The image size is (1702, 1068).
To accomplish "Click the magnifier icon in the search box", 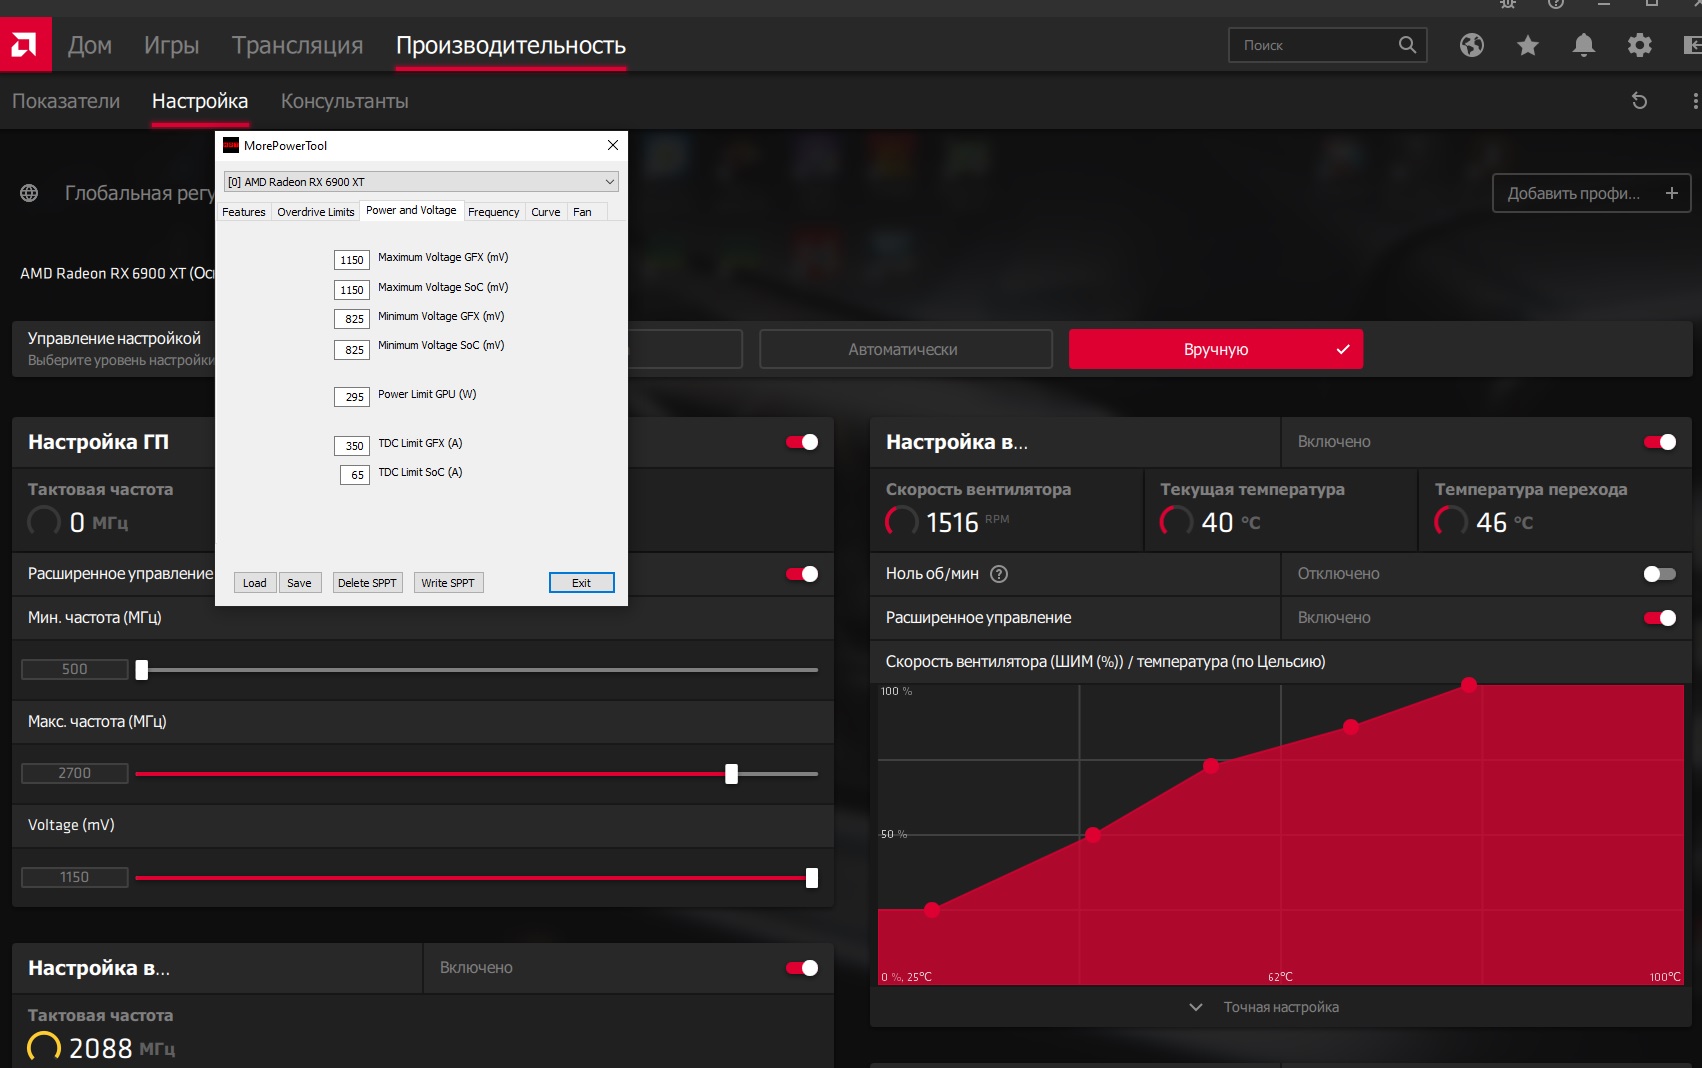I will (x=1407, y=45).
